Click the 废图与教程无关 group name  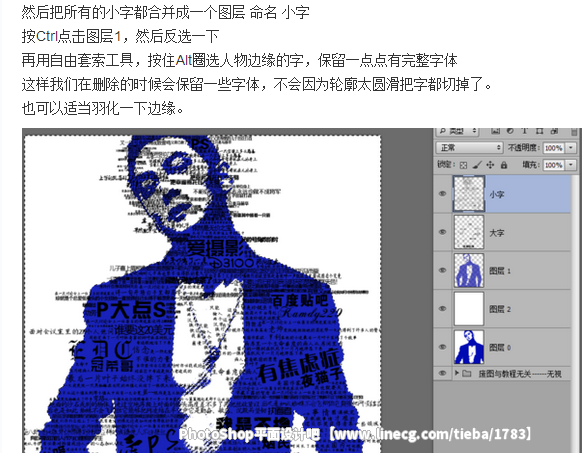520,374
